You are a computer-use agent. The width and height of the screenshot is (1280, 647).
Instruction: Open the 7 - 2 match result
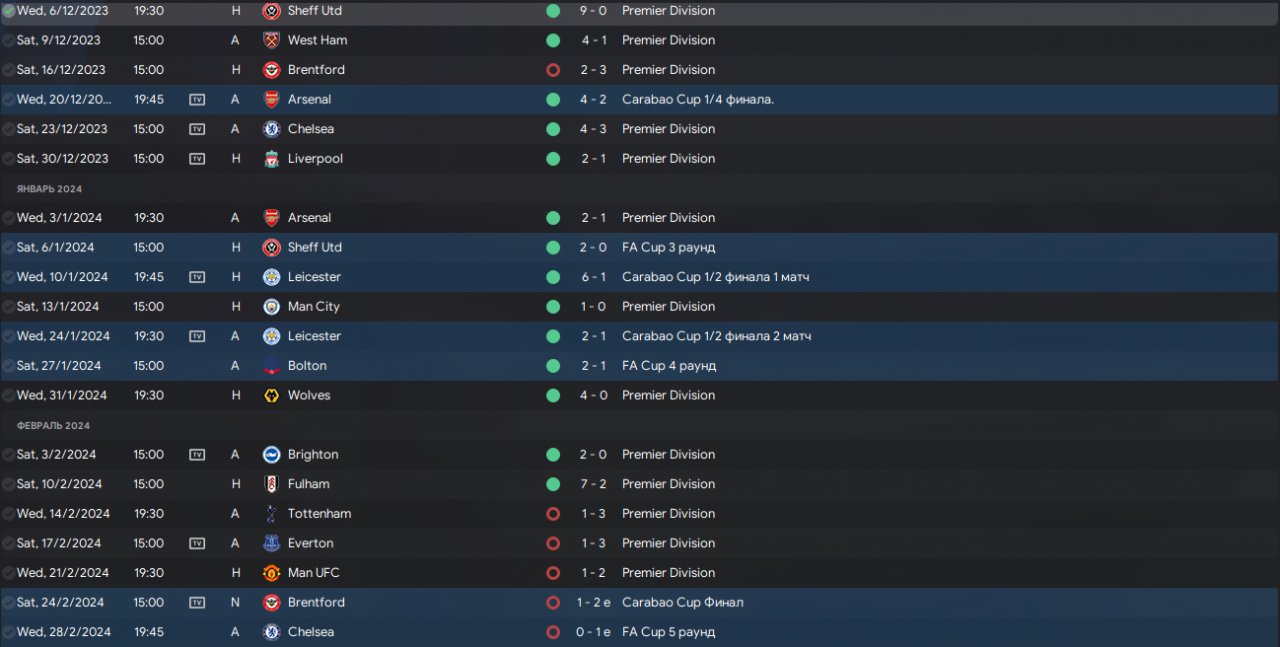pyautogui.click(x=593, y=484)
